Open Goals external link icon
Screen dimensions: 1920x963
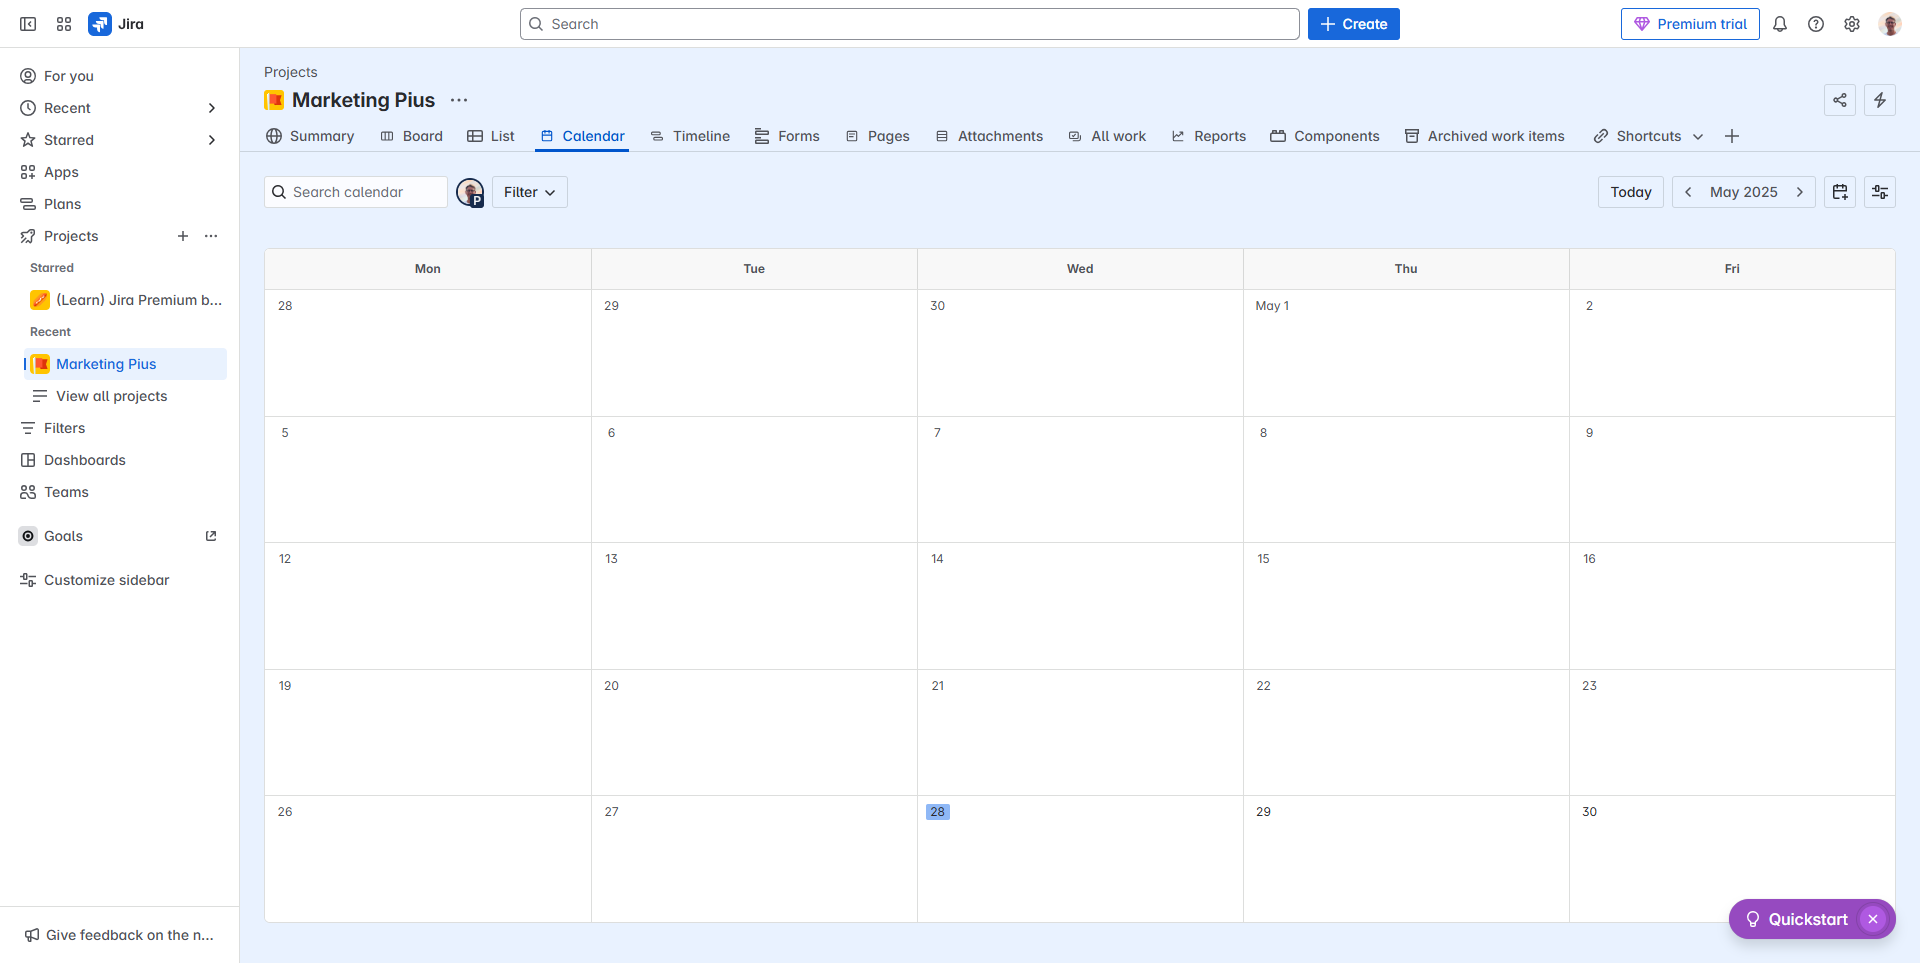(x=211, y=536)
